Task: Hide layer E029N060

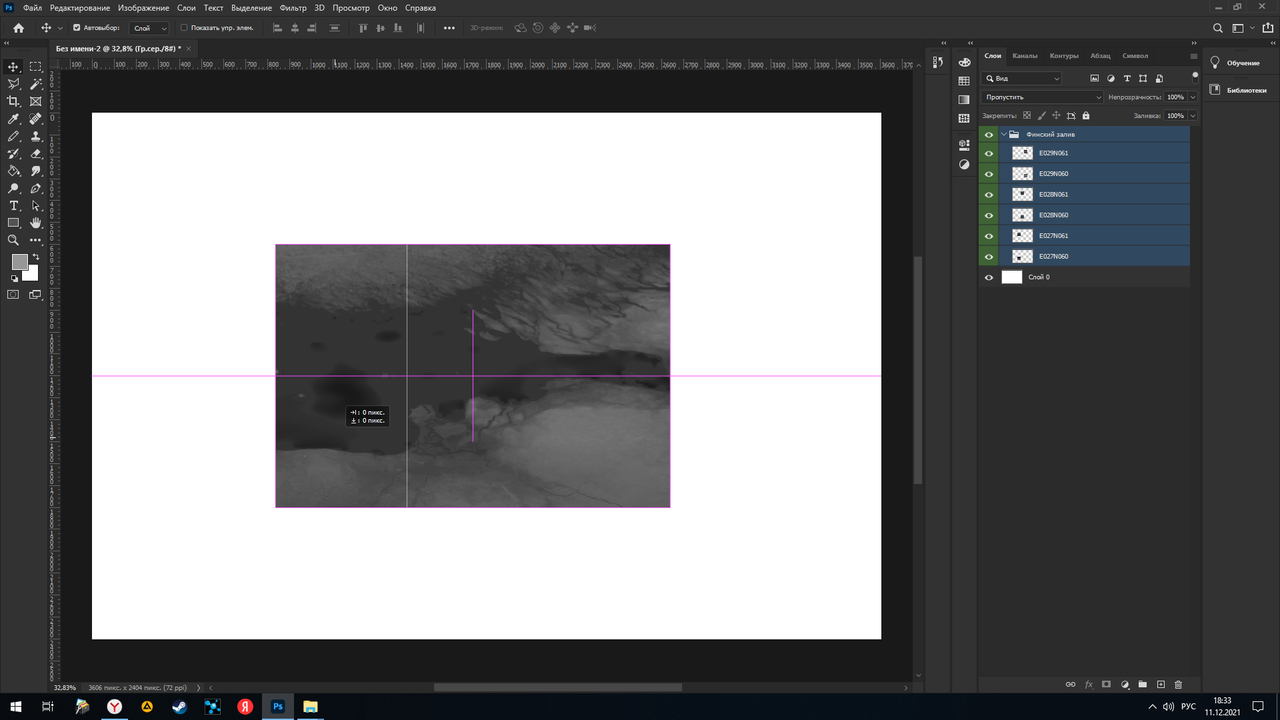Action: pos(989,174)
